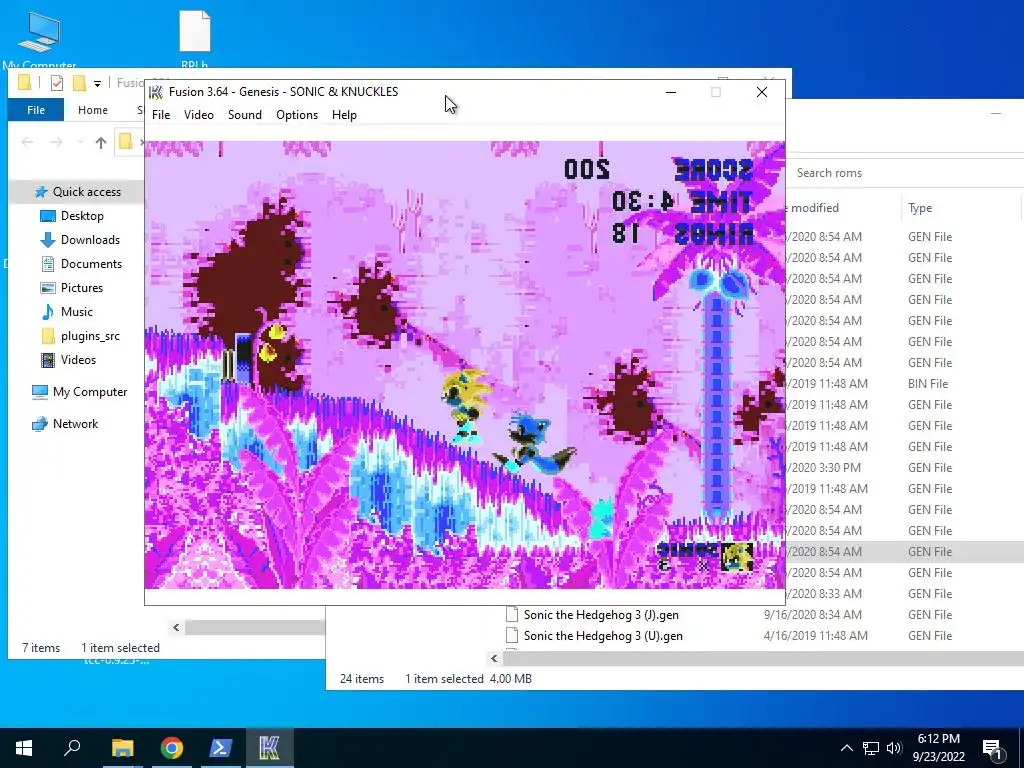Click the properties checkmark quick-access icon
Viewport: 1024px width, 768px height.
tap(57, 83)
